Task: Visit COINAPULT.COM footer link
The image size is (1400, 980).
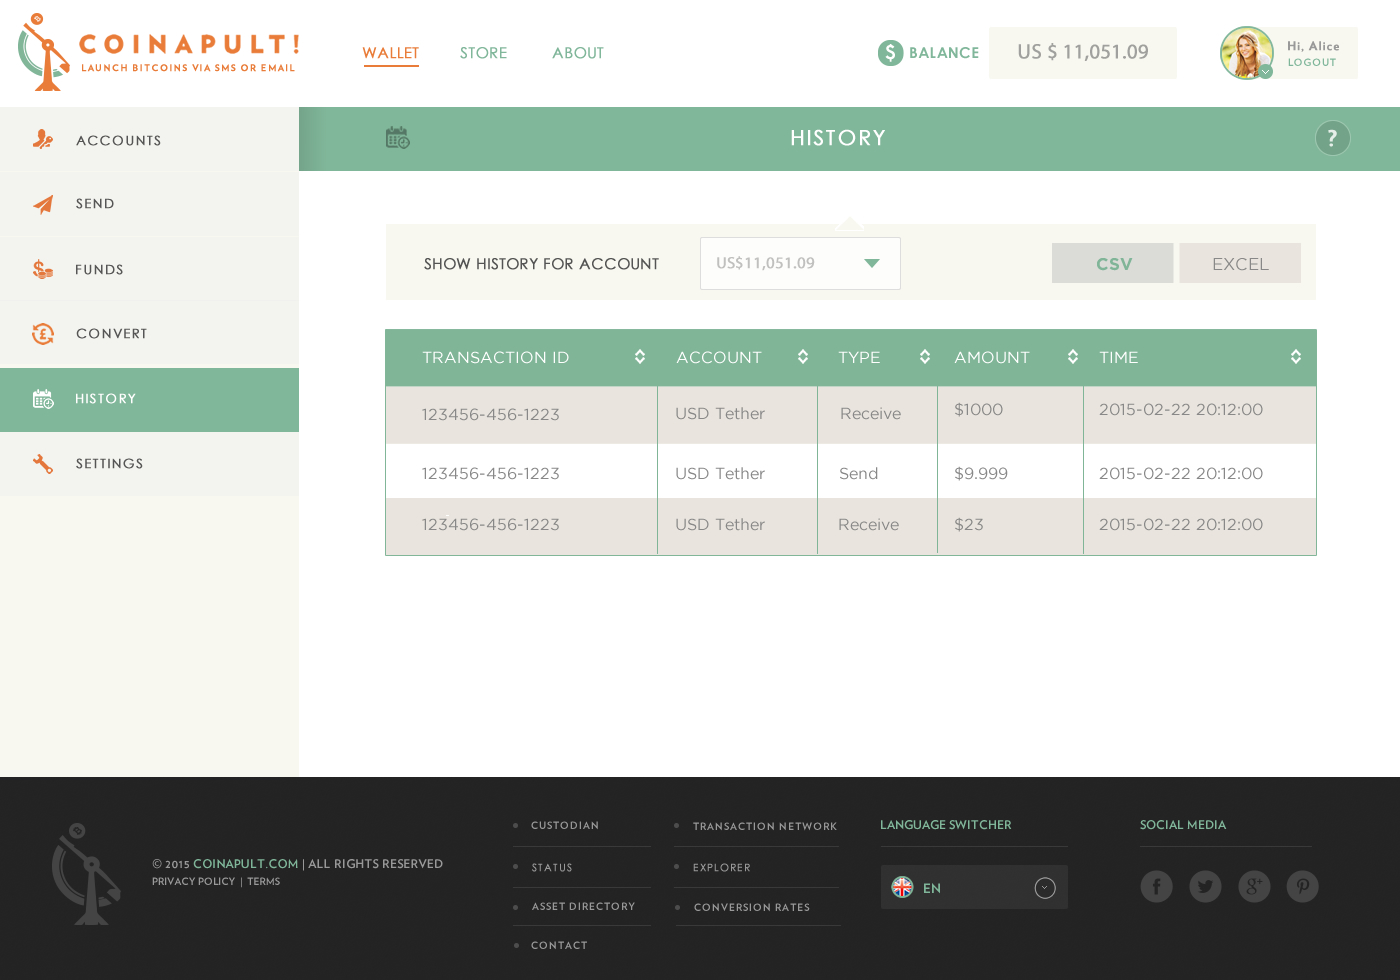Action: (x=245, y=863)
